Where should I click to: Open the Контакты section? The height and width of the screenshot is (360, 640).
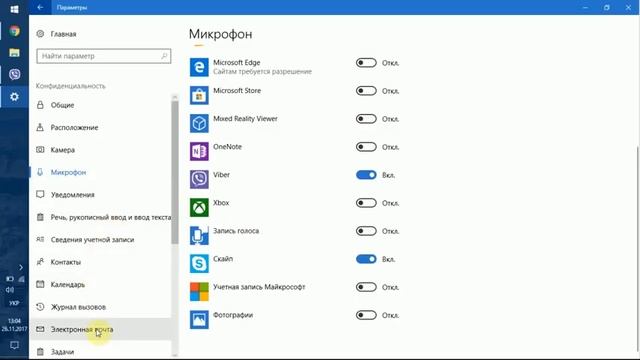tap(101, 262)
